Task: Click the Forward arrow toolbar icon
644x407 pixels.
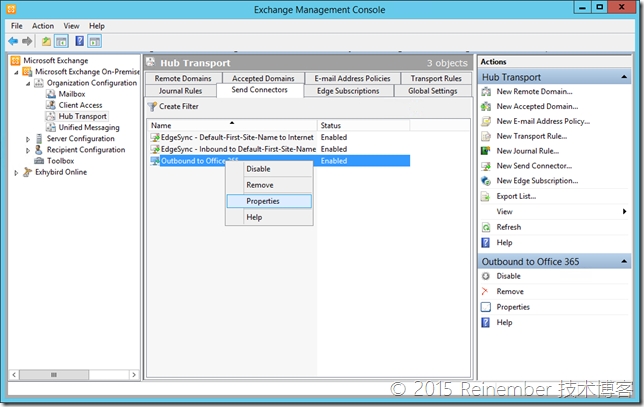Action: click(x=27, y=41)
